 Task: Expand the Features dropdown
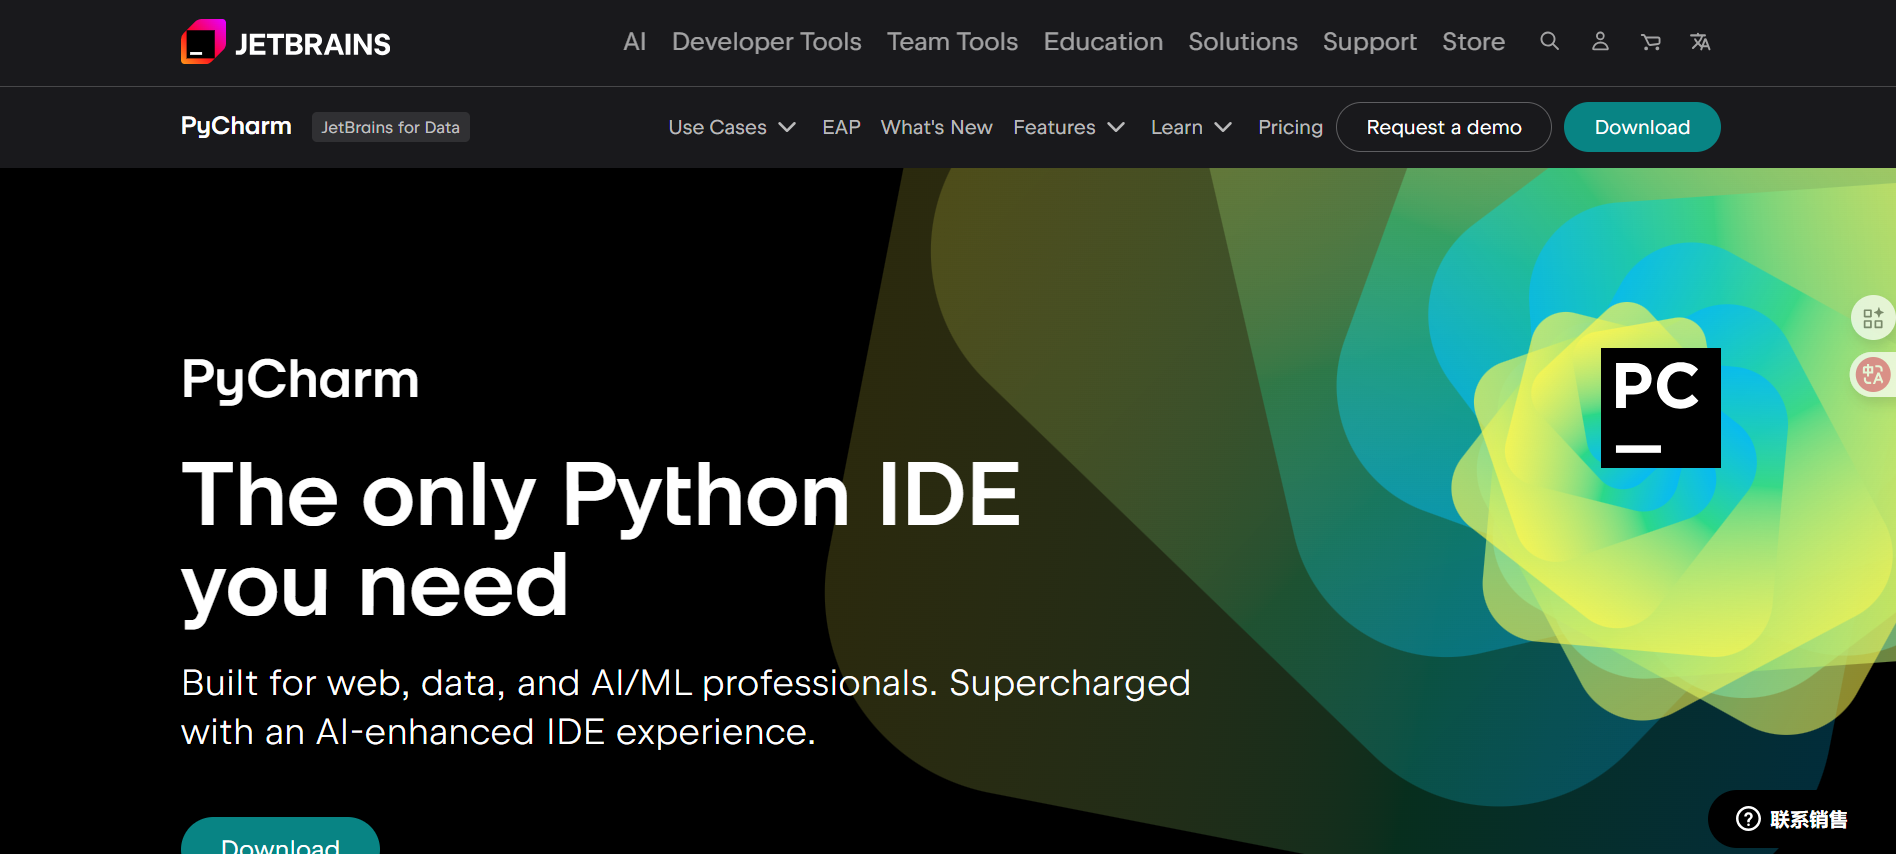pos(1069,127)
